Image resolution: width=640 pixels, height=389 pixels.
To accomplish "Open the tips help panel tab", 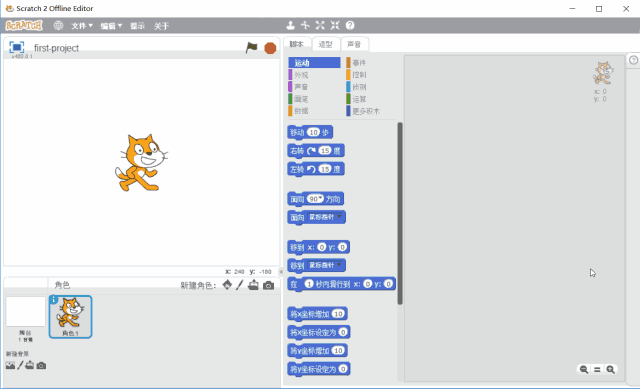I will pyautogui.click(x=633, y=60).
